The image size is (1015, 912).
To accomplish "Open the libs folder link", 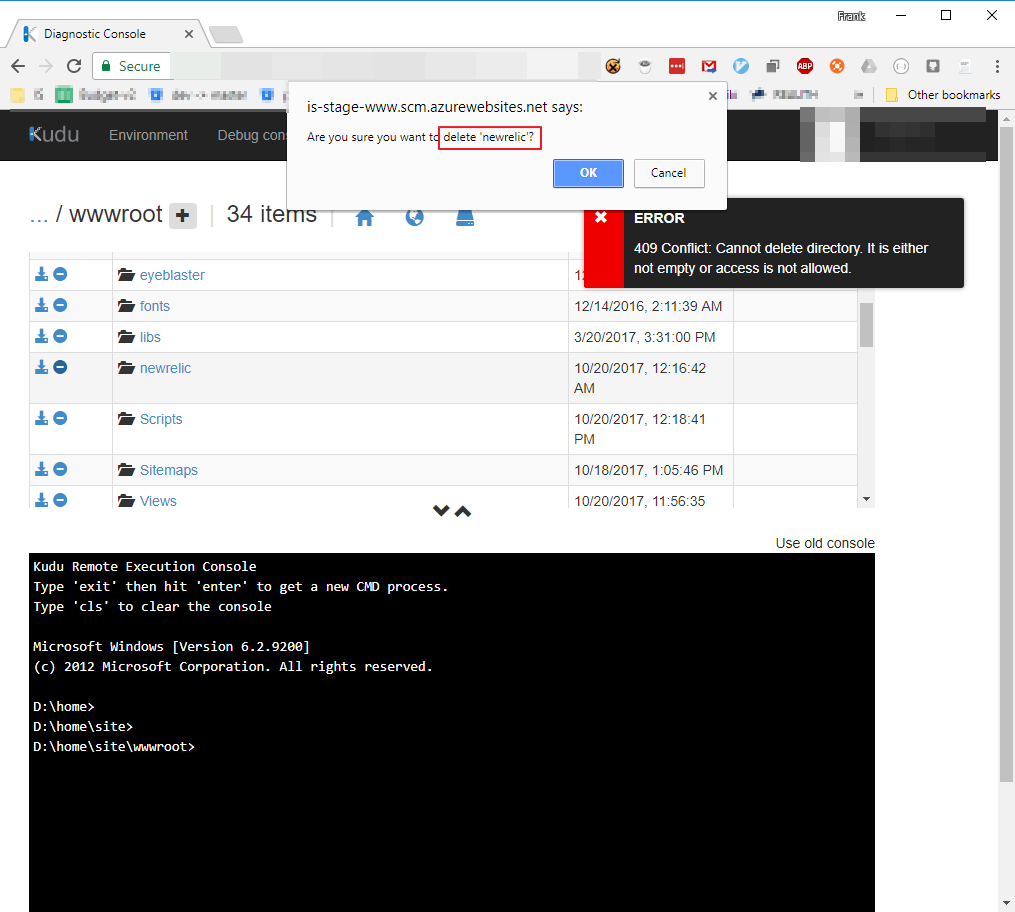I will pos(150,337).
